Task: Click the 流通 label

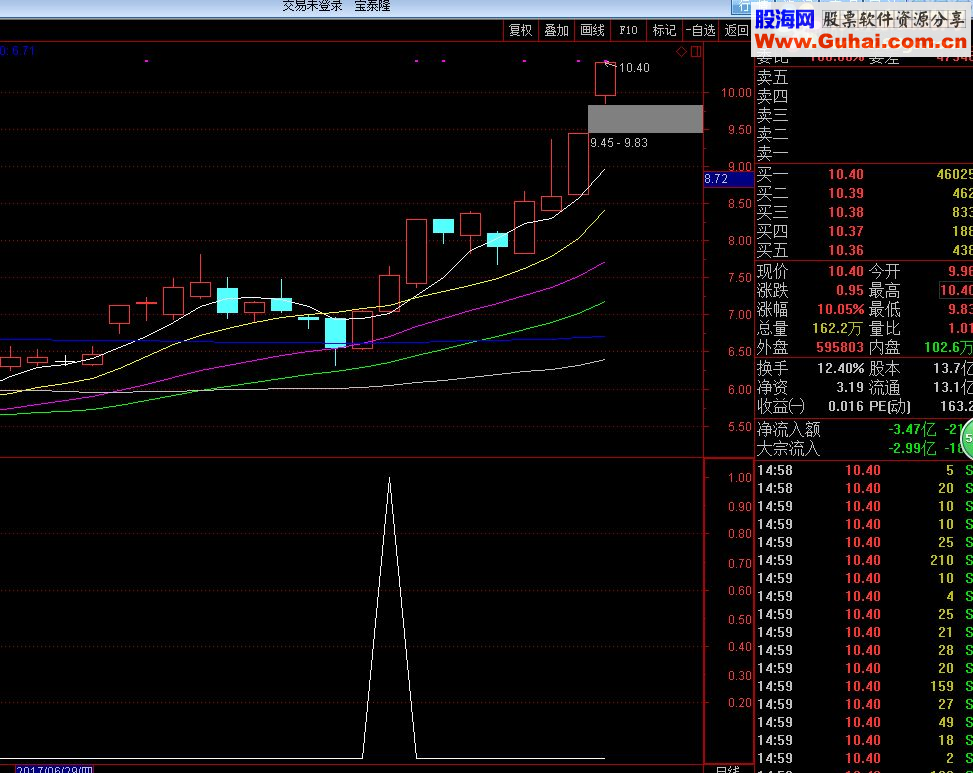Action: click(884, 387)
